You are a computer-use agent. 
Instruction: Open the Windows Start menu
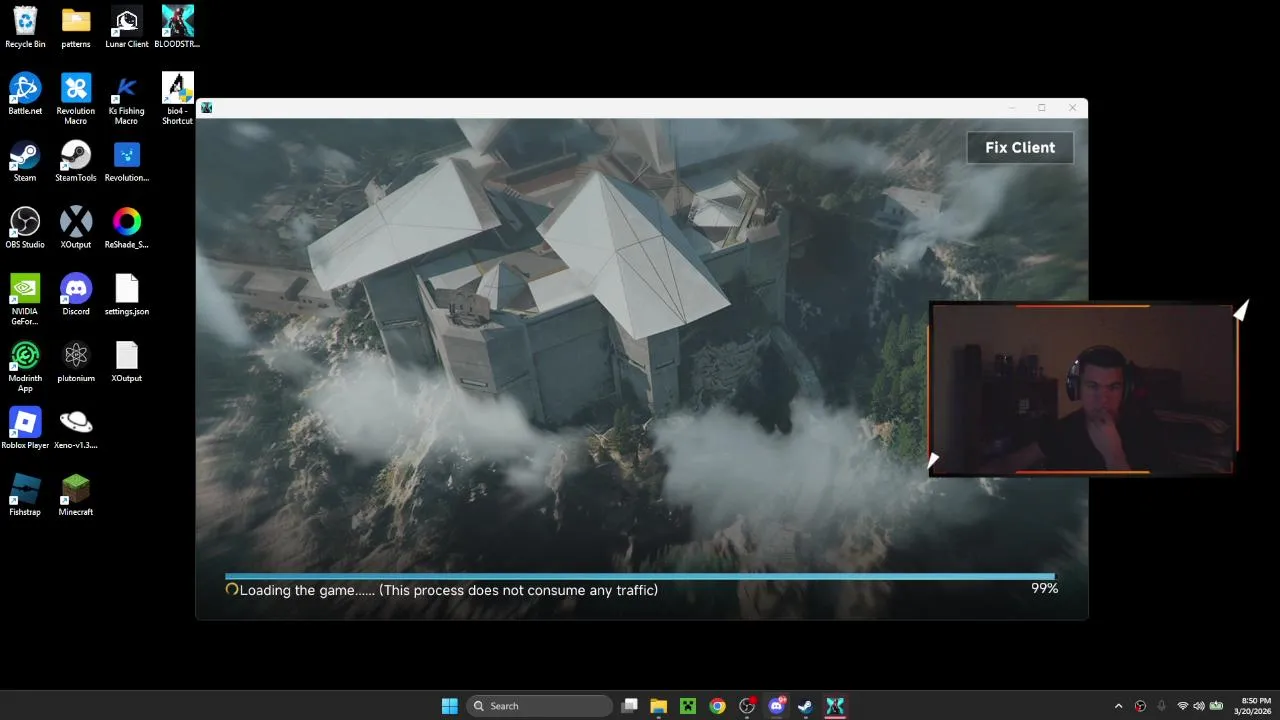pyautogui.click(x=450, y=706)
